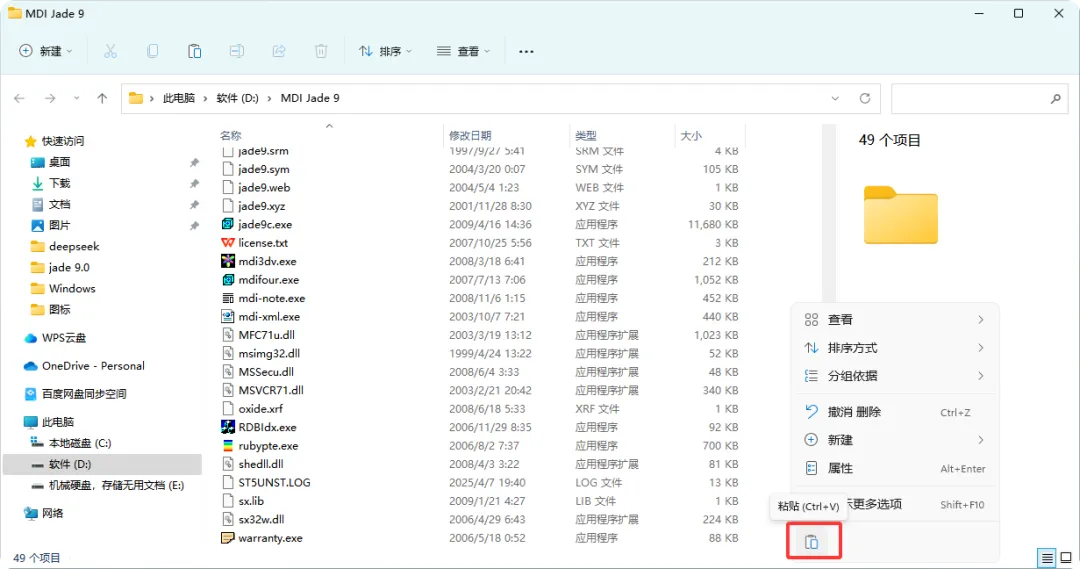Select the MFC71u.dll file
The width and height of the screenshot is (1080, 569).
[267, 335]
